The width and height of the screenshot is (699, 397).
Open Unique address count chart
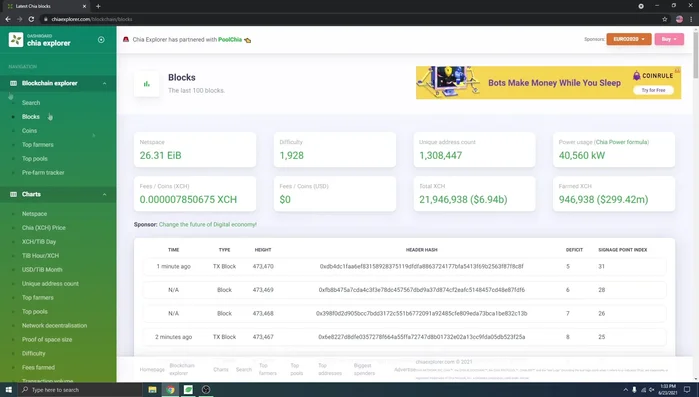[50, 283]
